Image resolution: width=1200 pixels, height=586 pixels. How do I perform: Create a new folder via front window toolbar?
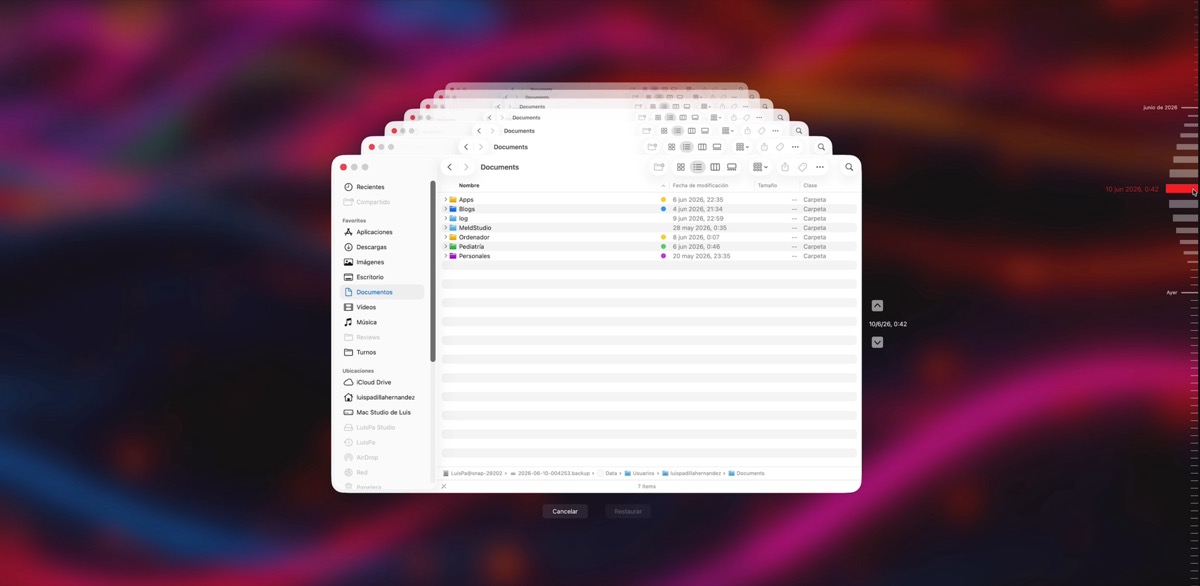(x=659, y=167)
